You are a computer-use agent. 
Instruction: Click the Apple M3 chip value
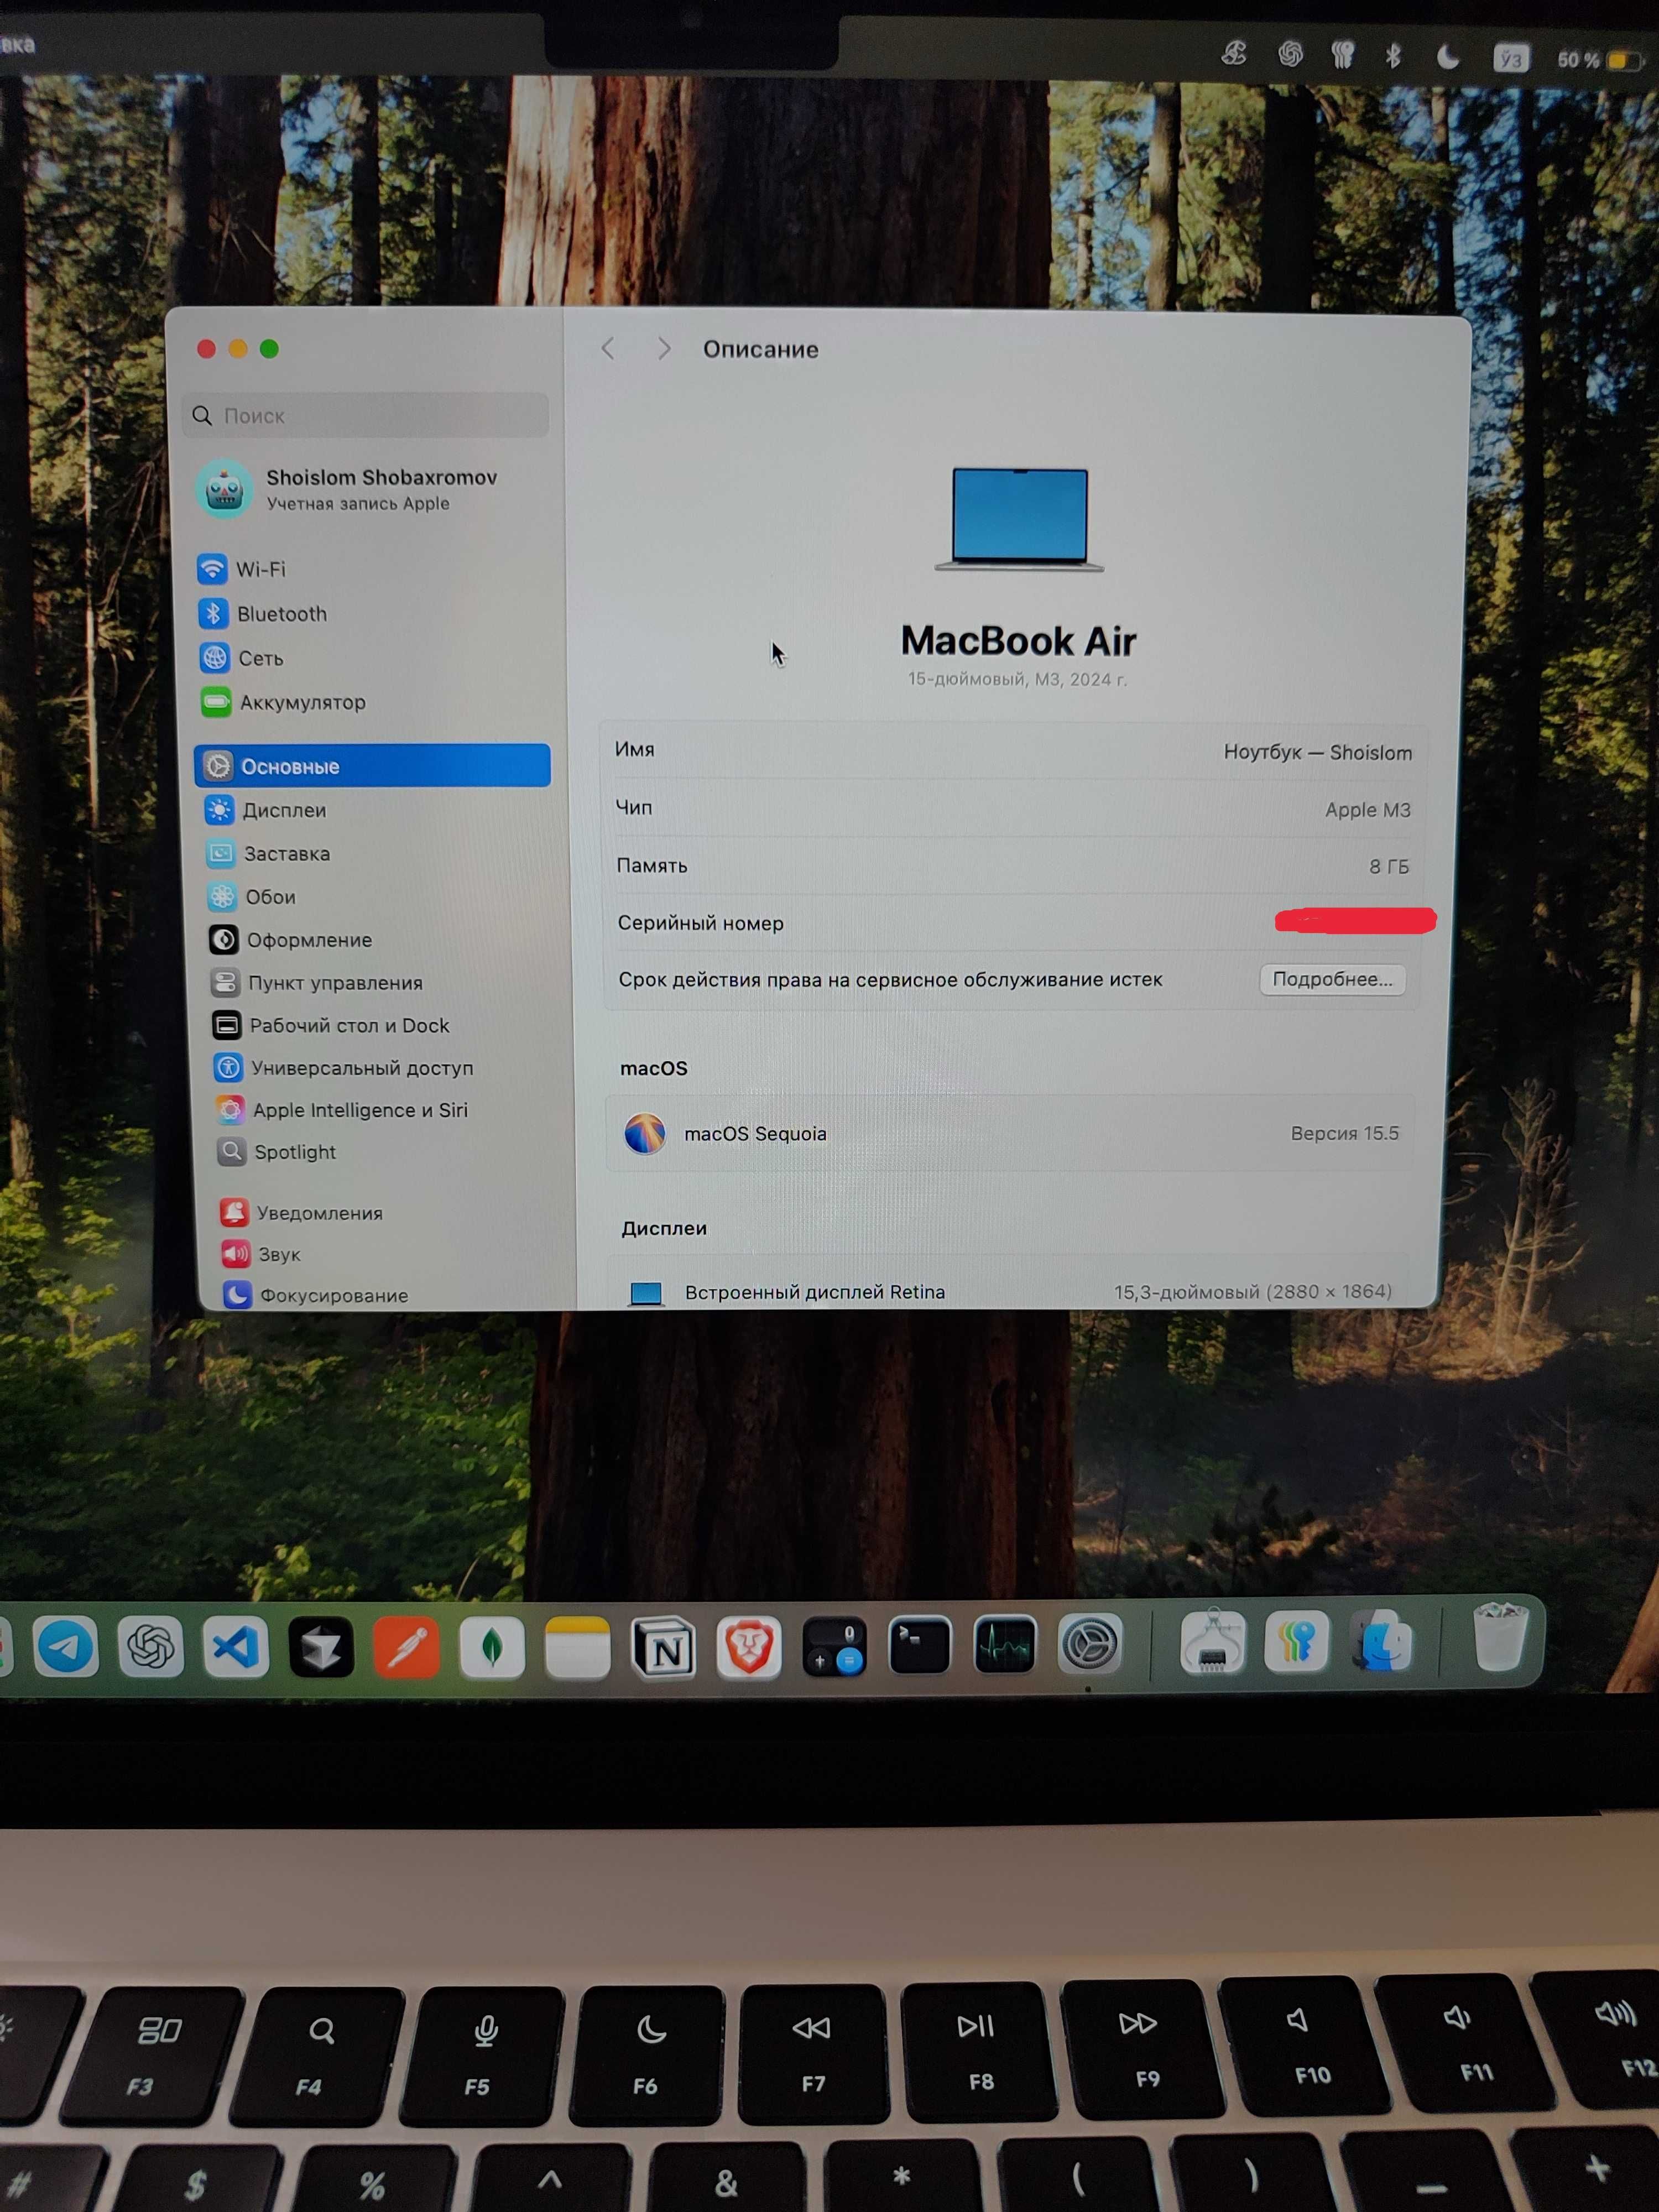pyautogui.click(x=1367, y=810)
